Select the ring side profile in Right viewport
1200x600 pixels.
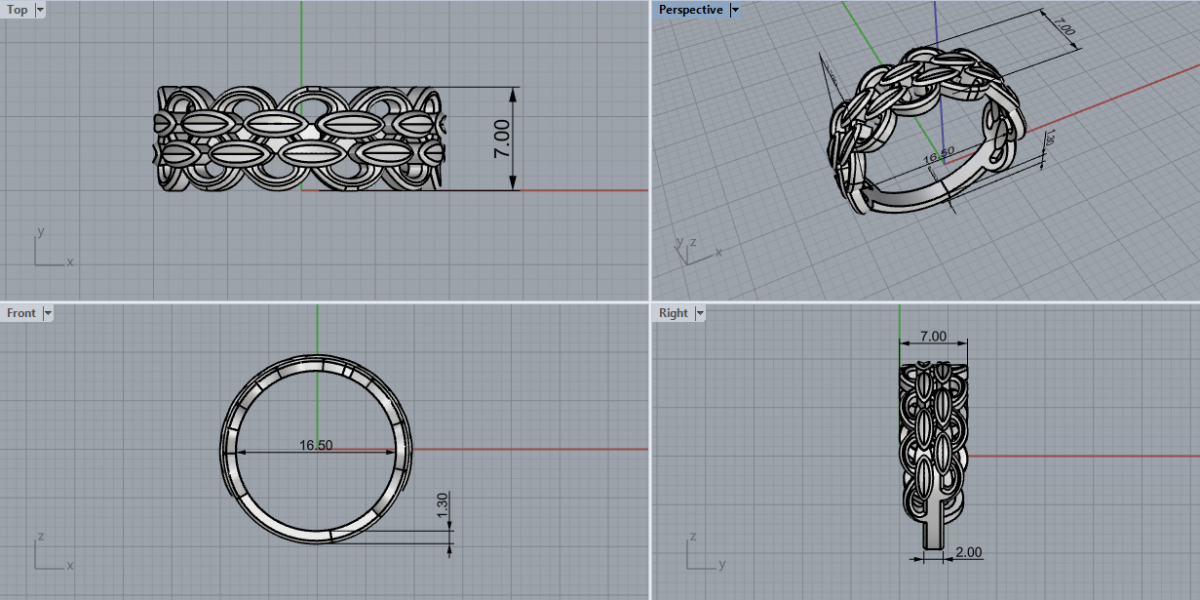[x=933, y=440]
